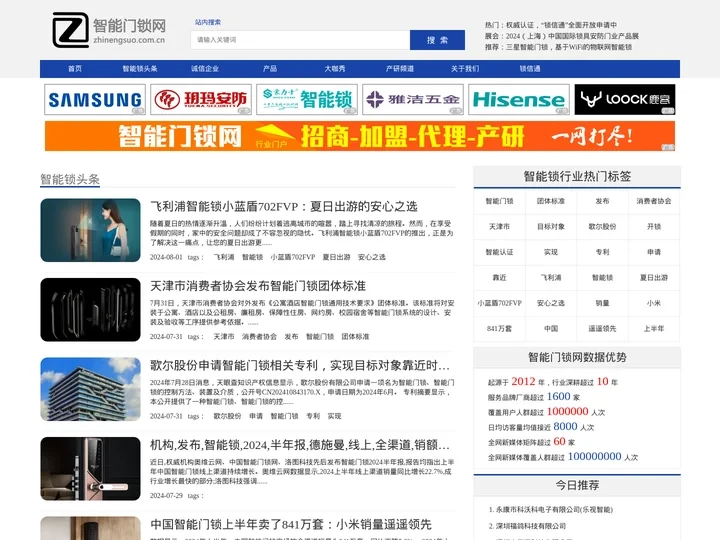
Task: Open the 中国智能门锁上半年卖了841万套 article title
Action: pyautogui.click(x=291, y=524)
